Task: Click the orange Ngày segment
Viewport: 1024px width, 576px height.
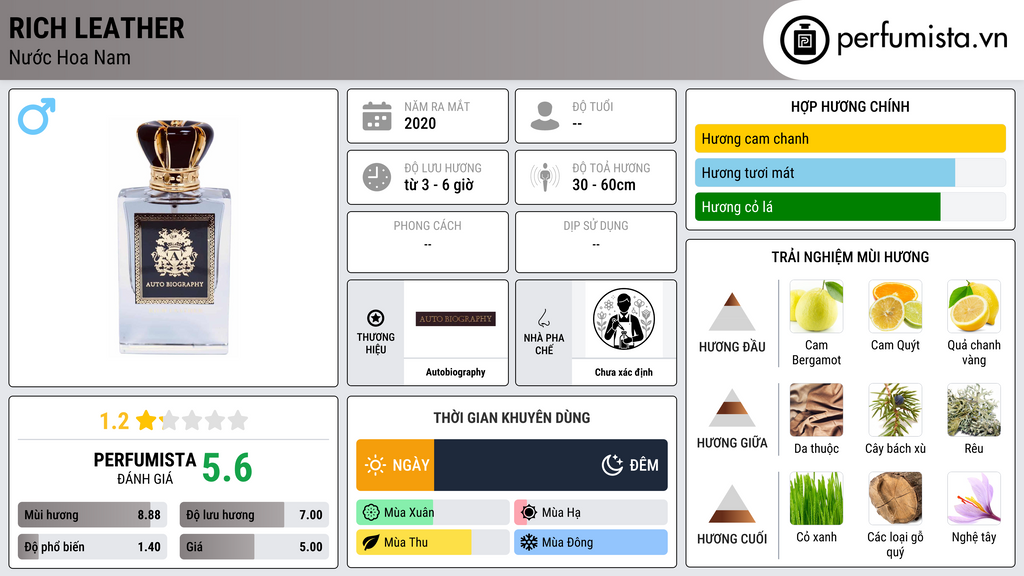Action: 395,465
